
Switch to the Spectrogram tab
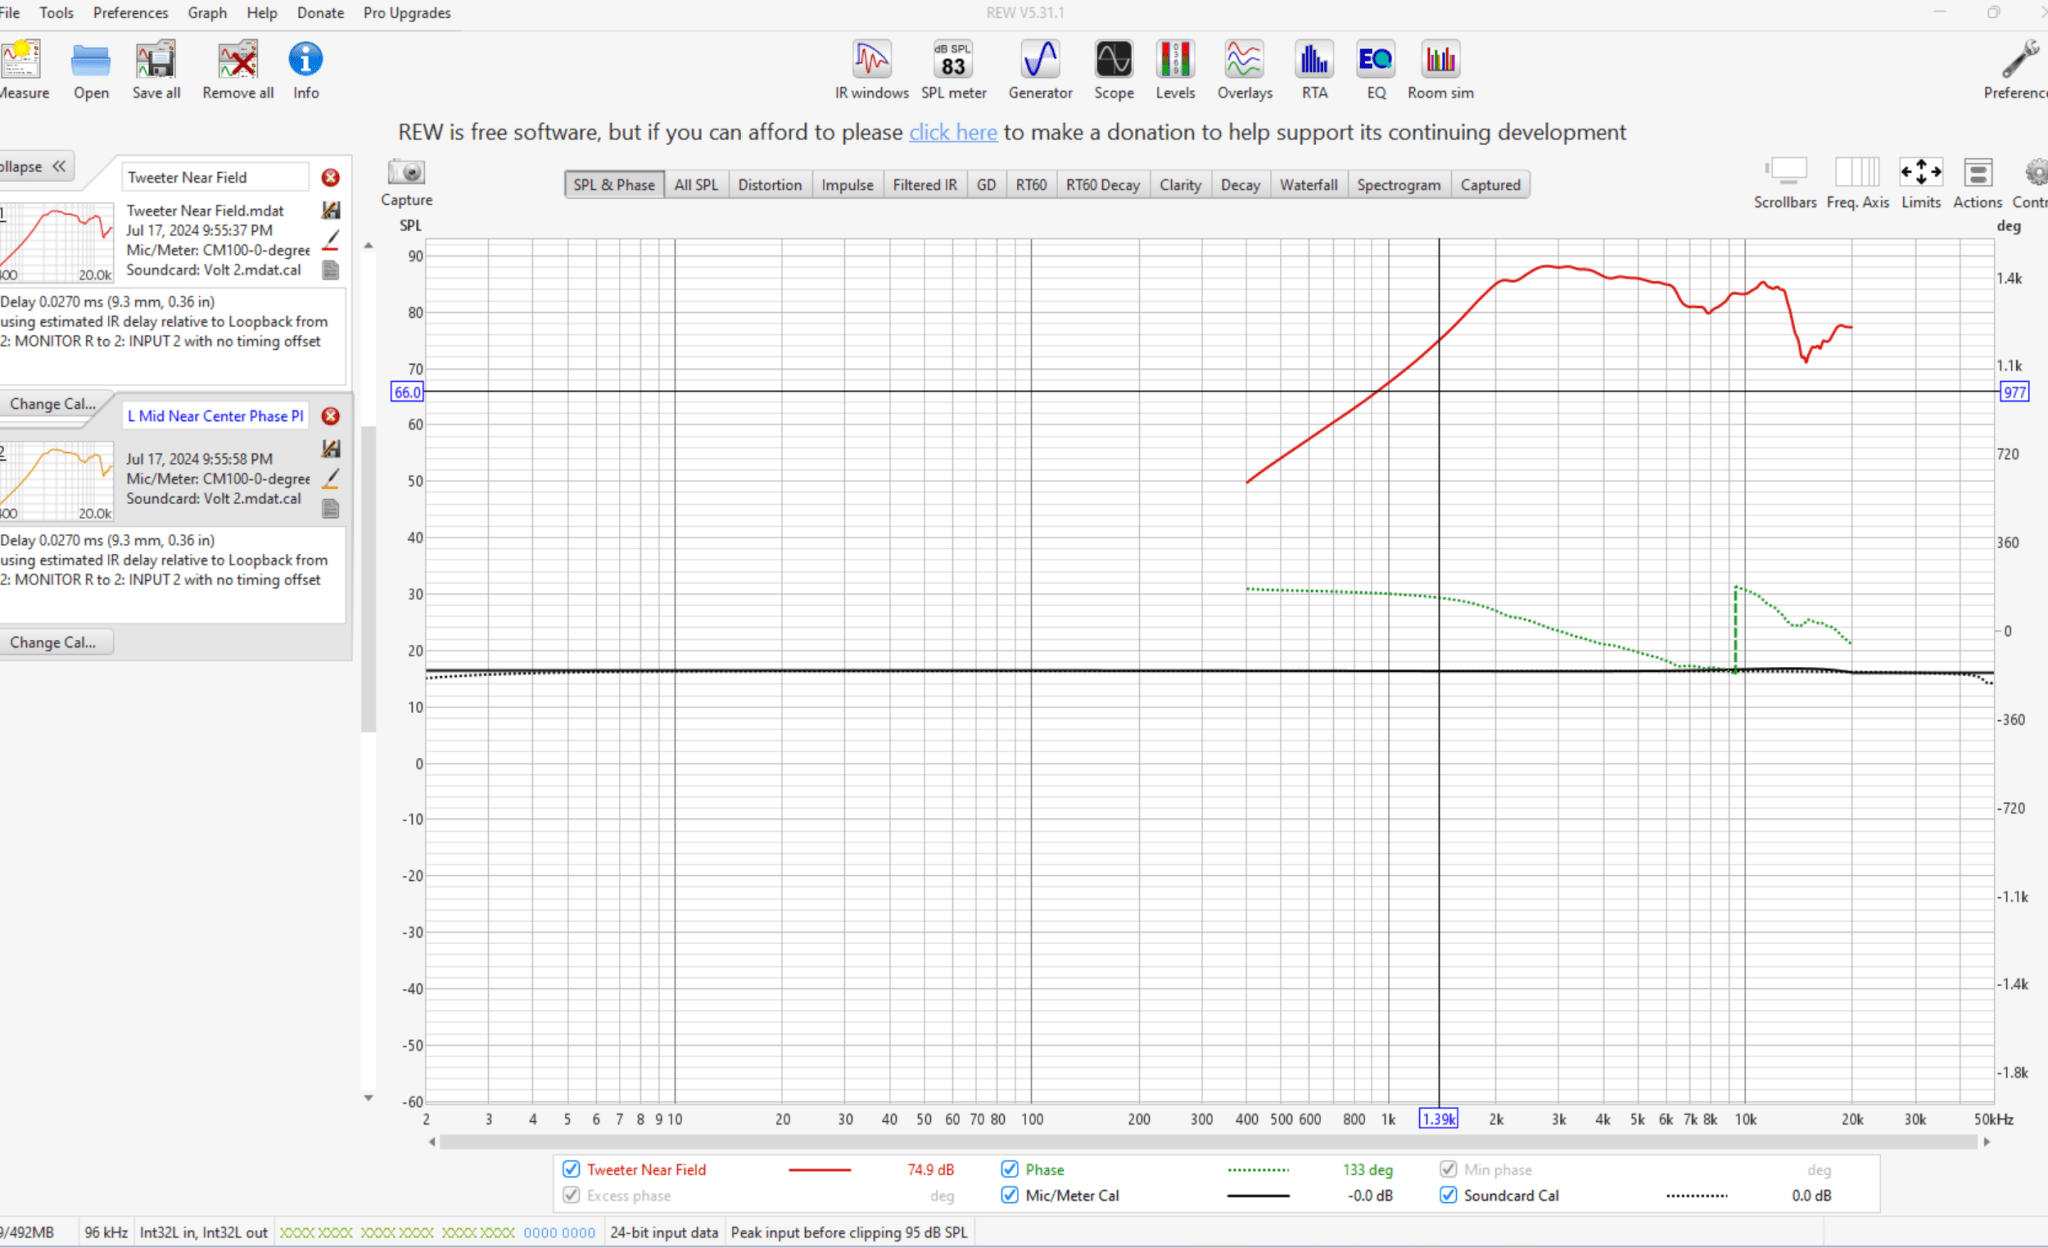tap(1398, 185)
